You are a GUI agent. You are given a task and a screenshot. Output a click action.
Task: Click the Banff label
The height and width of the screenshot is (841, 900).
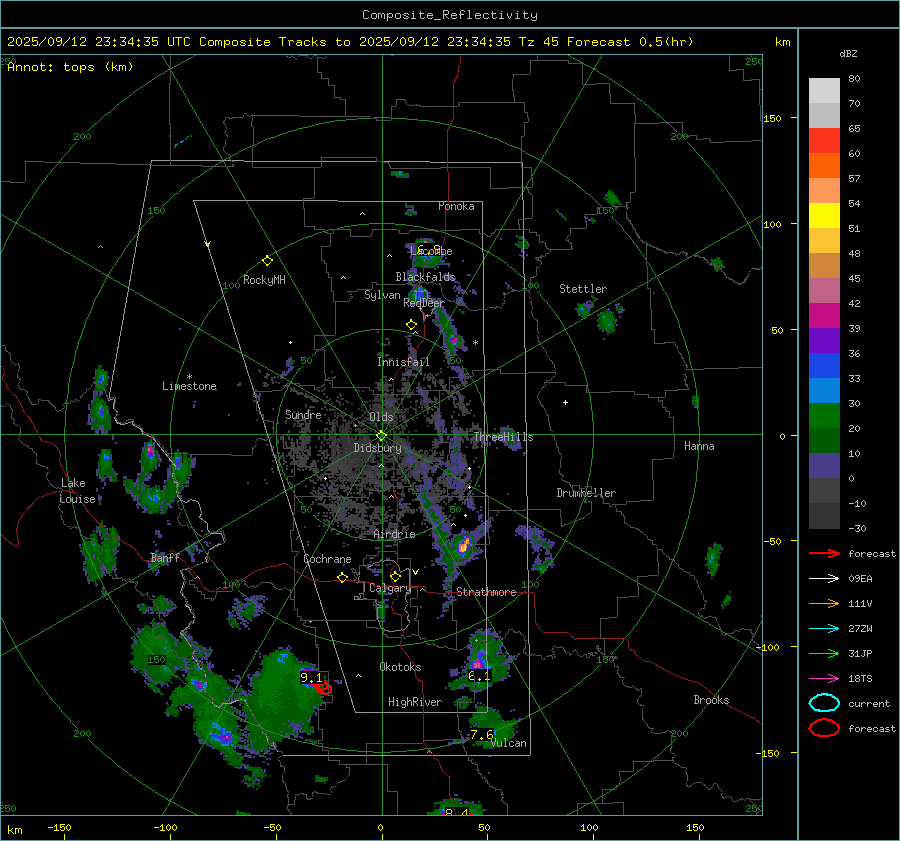[x=165, y=558]
